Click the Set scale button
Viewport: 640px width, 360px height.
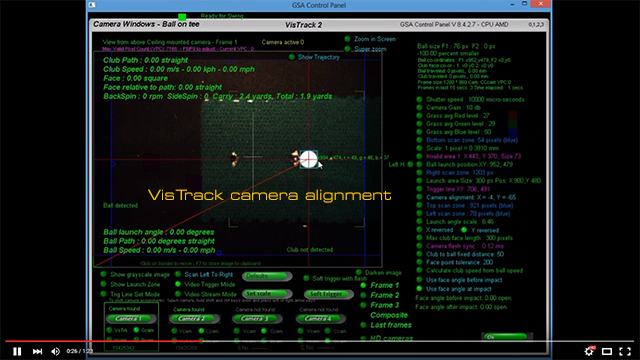(267, 294)
